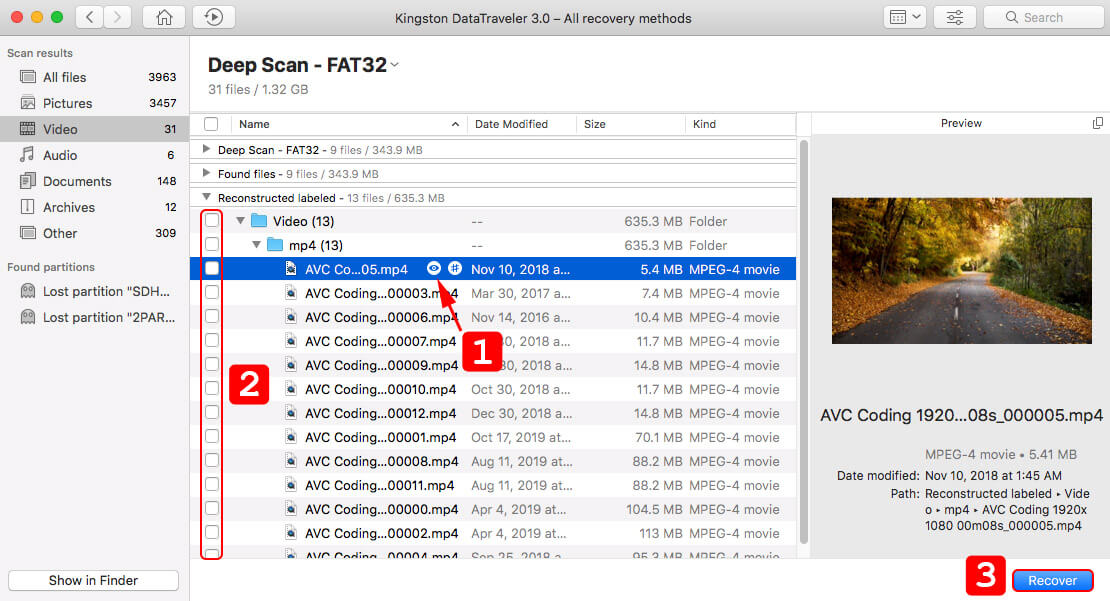Open the filter settings sliders icon
Image resolution: width=1110 pixels, height=601 pixels.
pyautogui.click(x=954, y=17)
